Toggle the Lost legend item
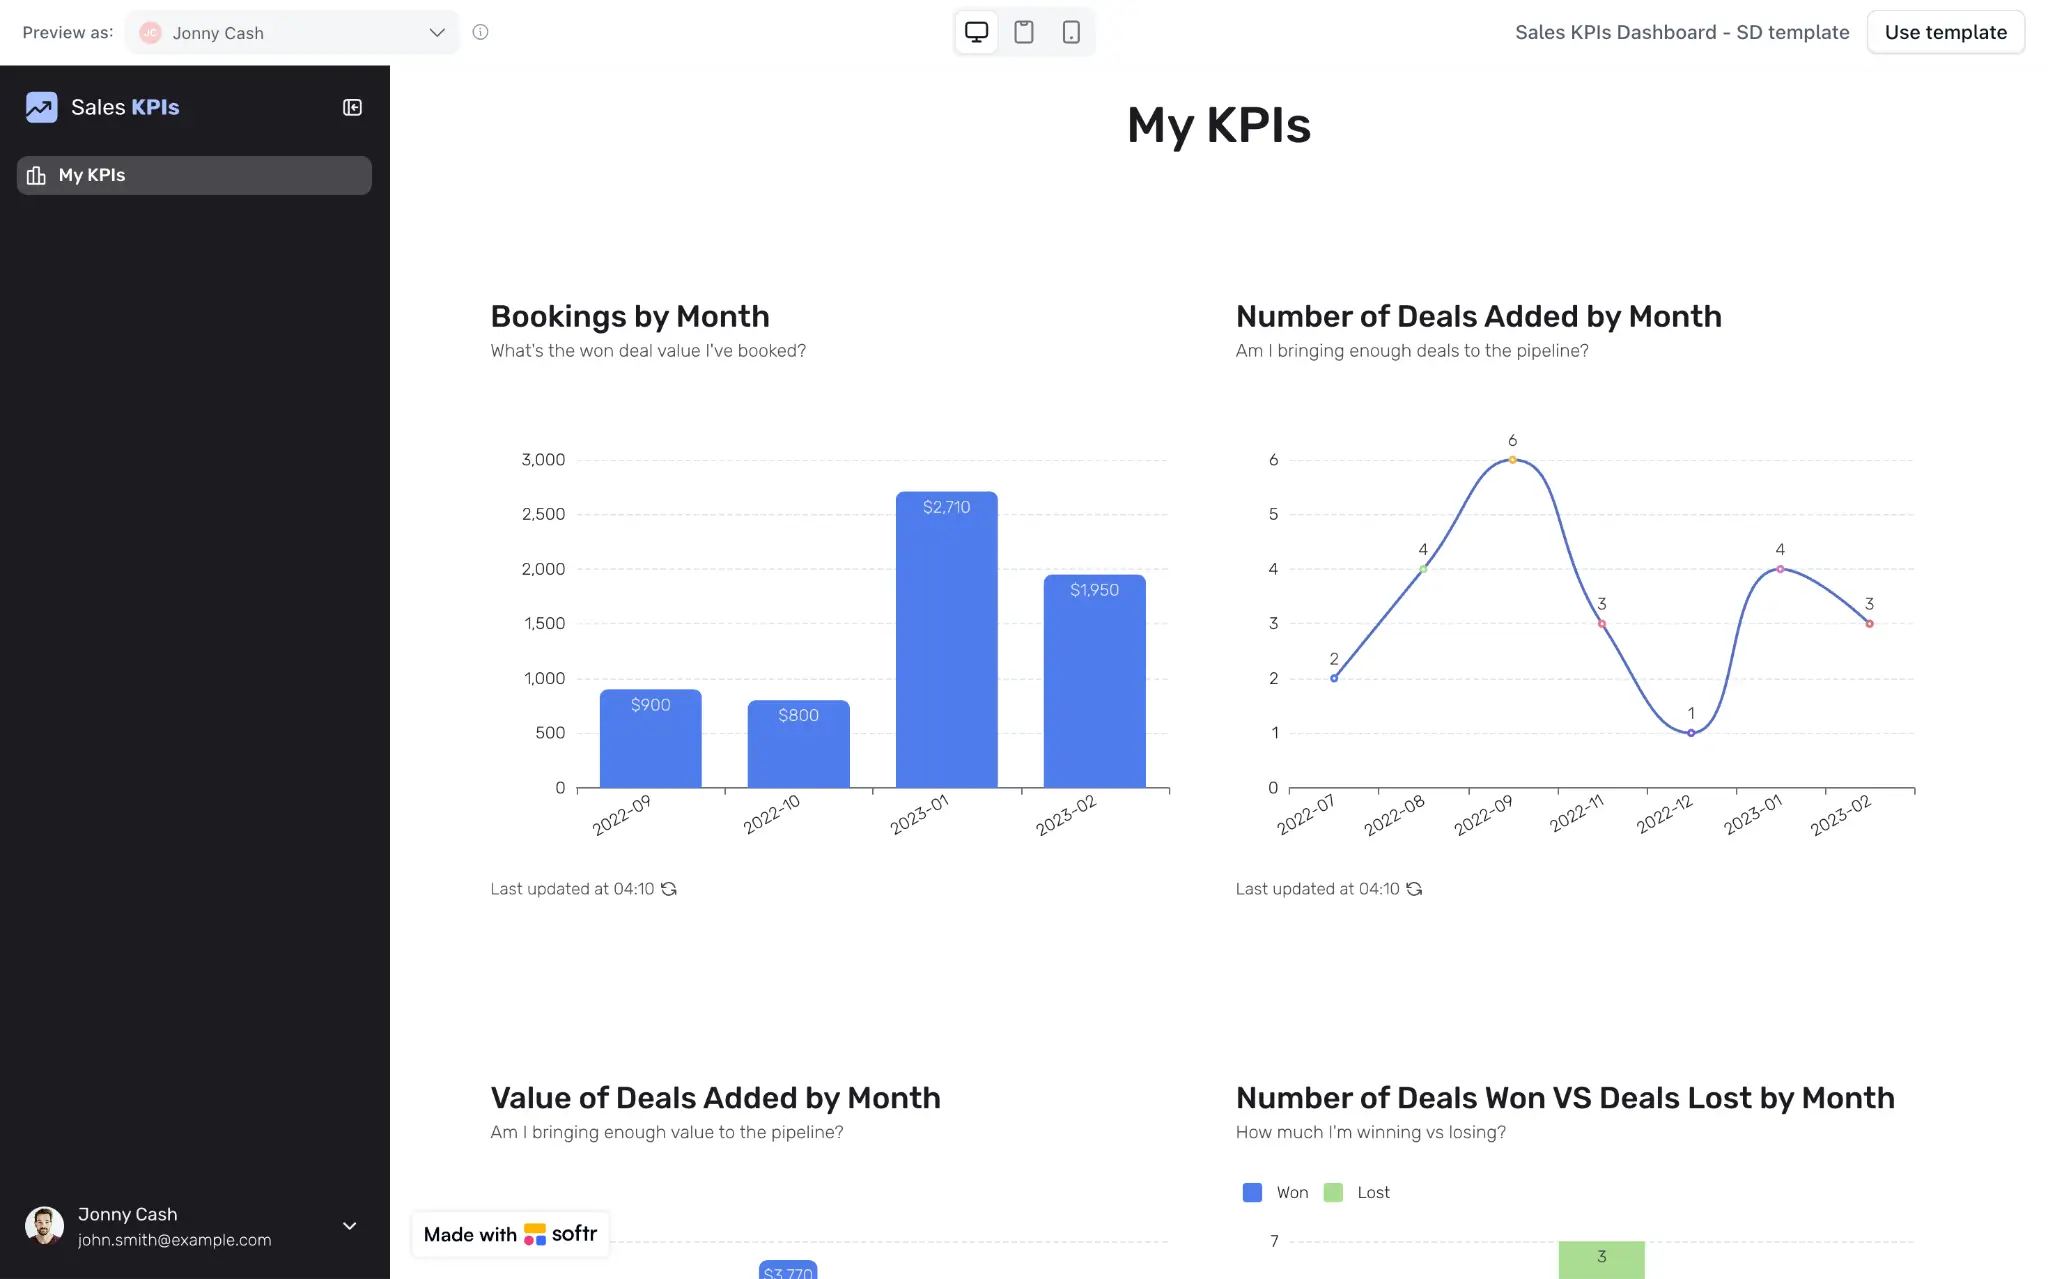2048x1279 pixels. tap(1357, 1192)
